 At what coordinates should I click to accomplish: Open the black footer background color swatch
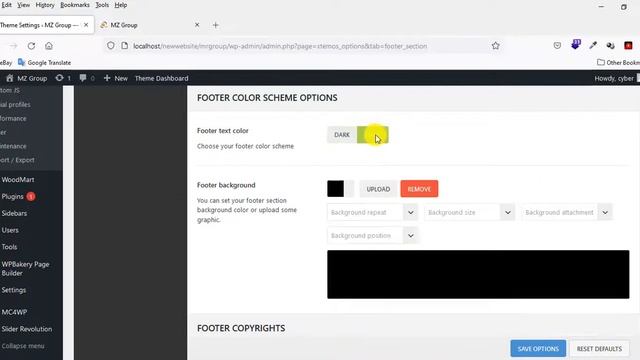tap(336, 189)
